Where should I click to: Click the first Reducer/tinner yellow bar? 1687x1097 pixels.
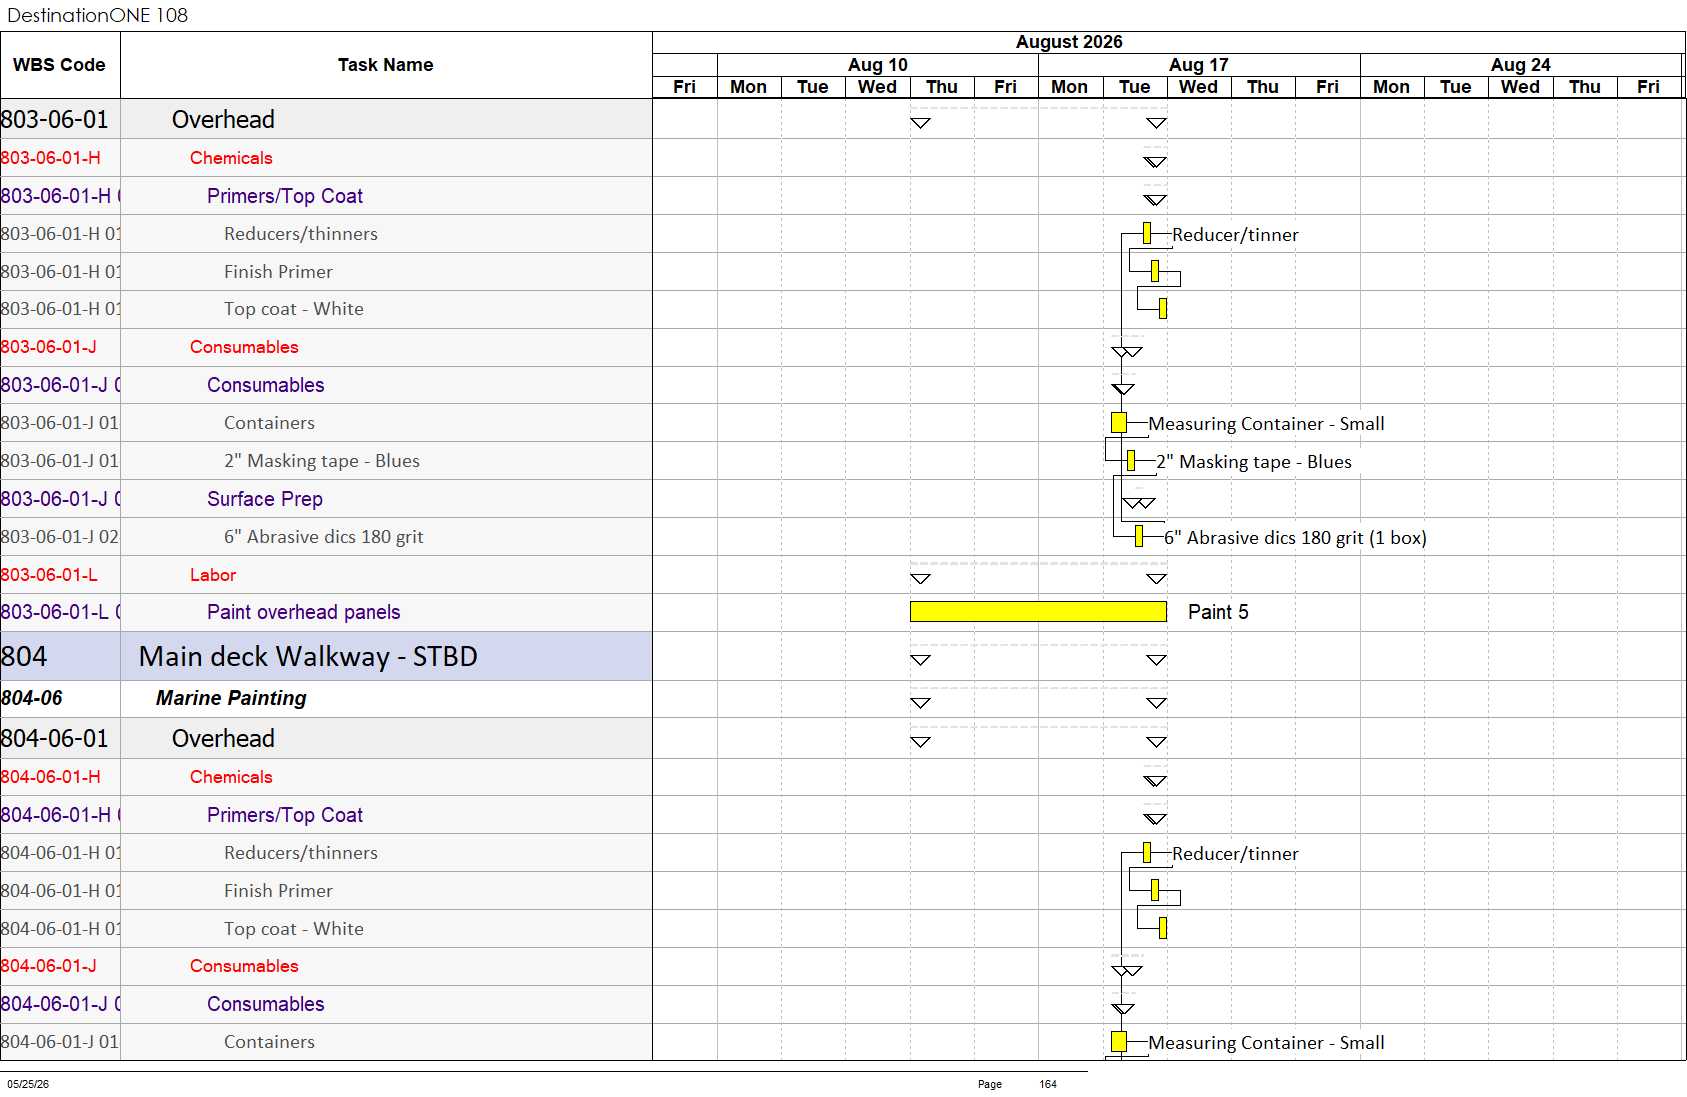pyautogui.click(x=1147, y=233)
